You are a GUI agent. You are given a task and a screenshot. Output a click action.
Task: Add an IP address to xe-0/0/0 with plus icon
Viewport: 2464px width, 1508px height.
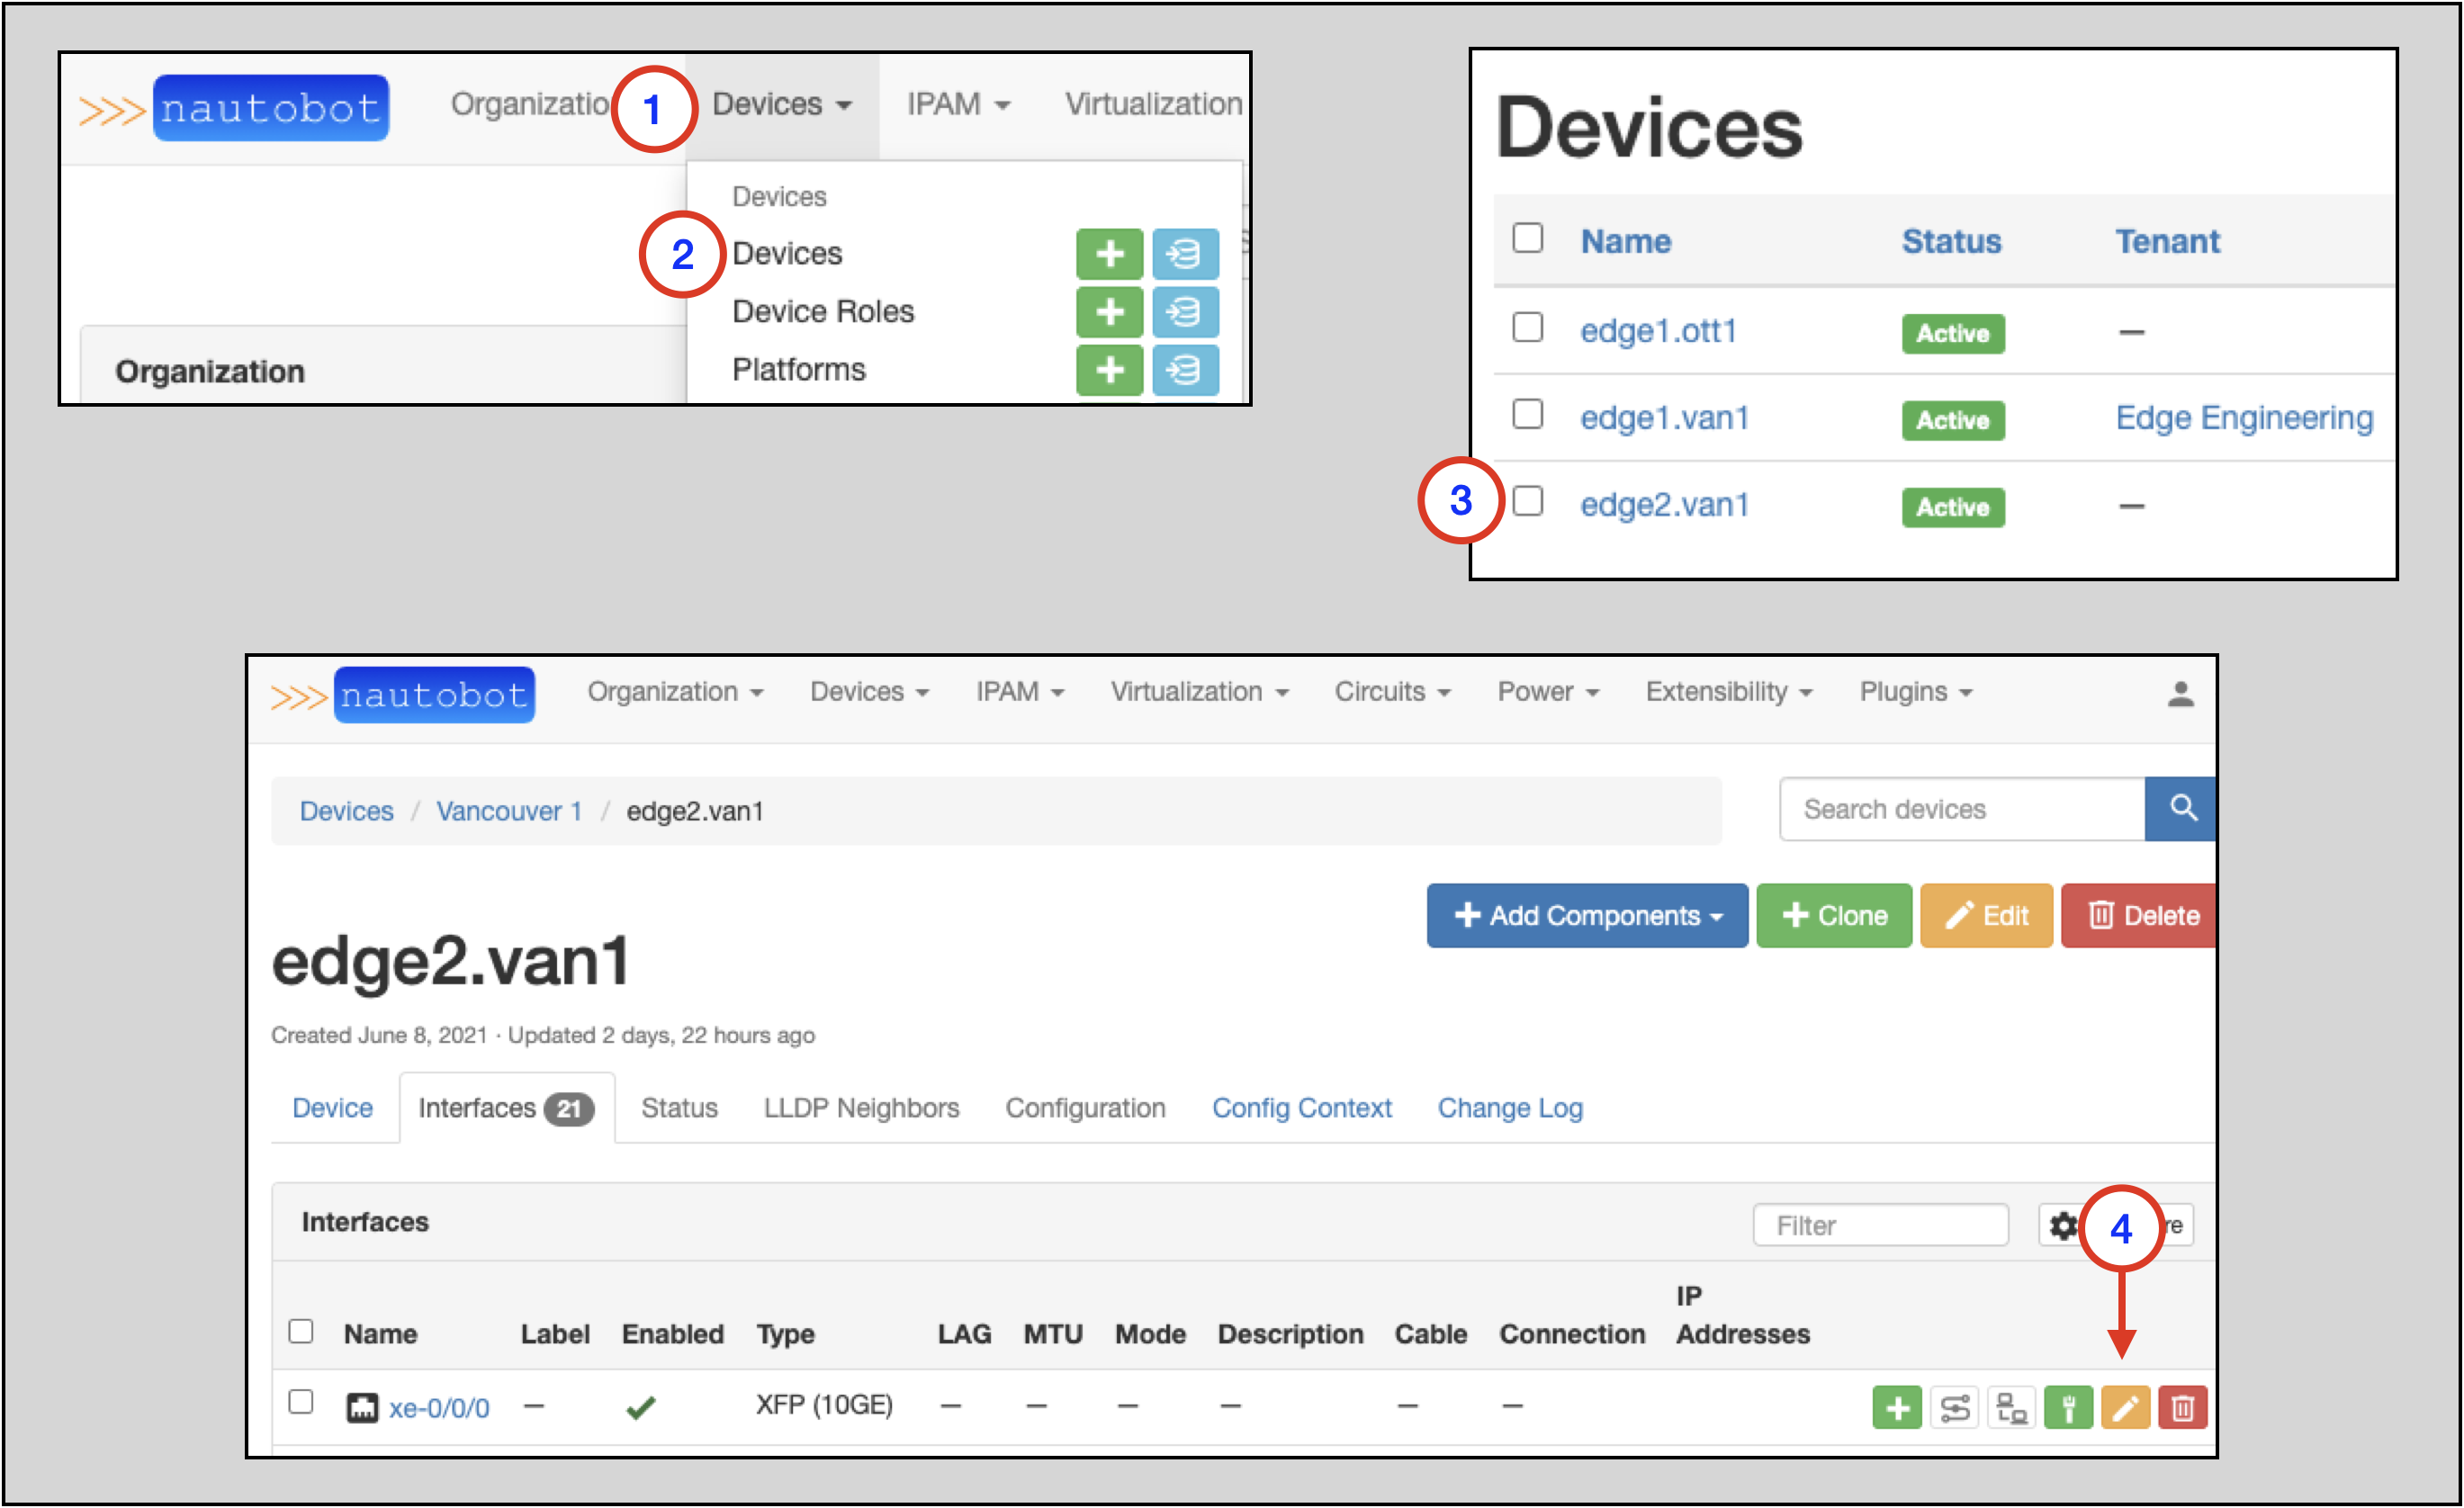(1897, 1407)
